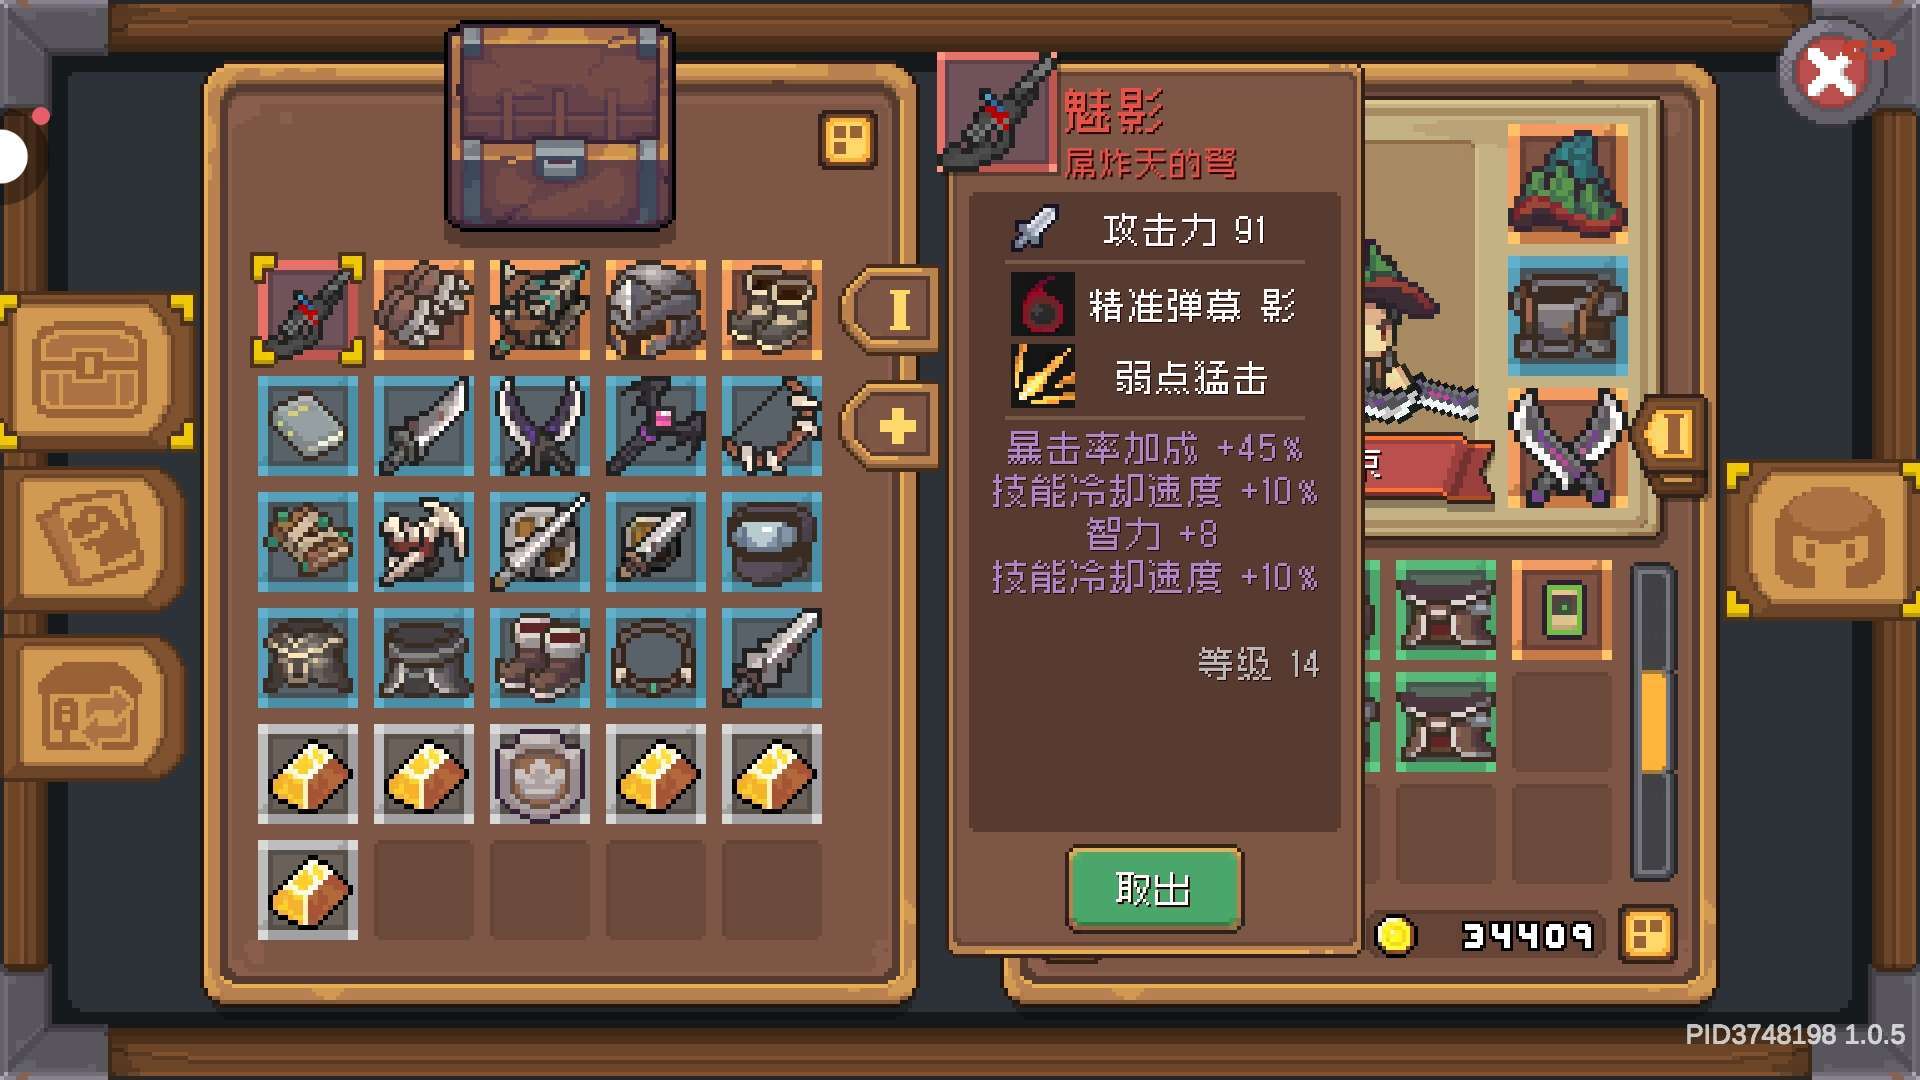Select the brown boots item
This screenshot has height=1080, width=1920.
click(540, 658)
